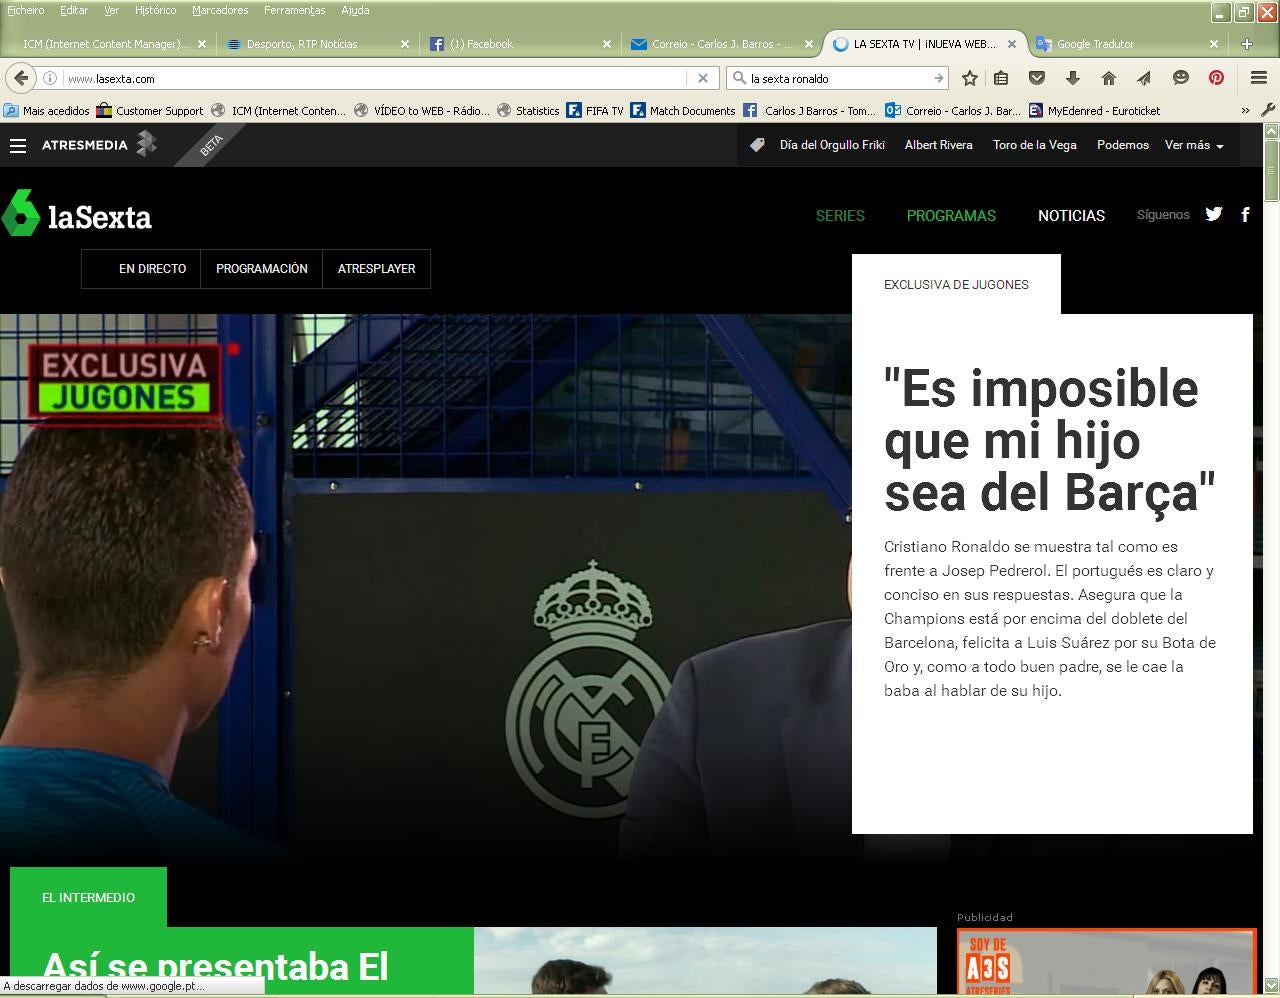Open the Firefox hamburger menu
The width and height of the screenshot is (1280, 998).
1259,78
